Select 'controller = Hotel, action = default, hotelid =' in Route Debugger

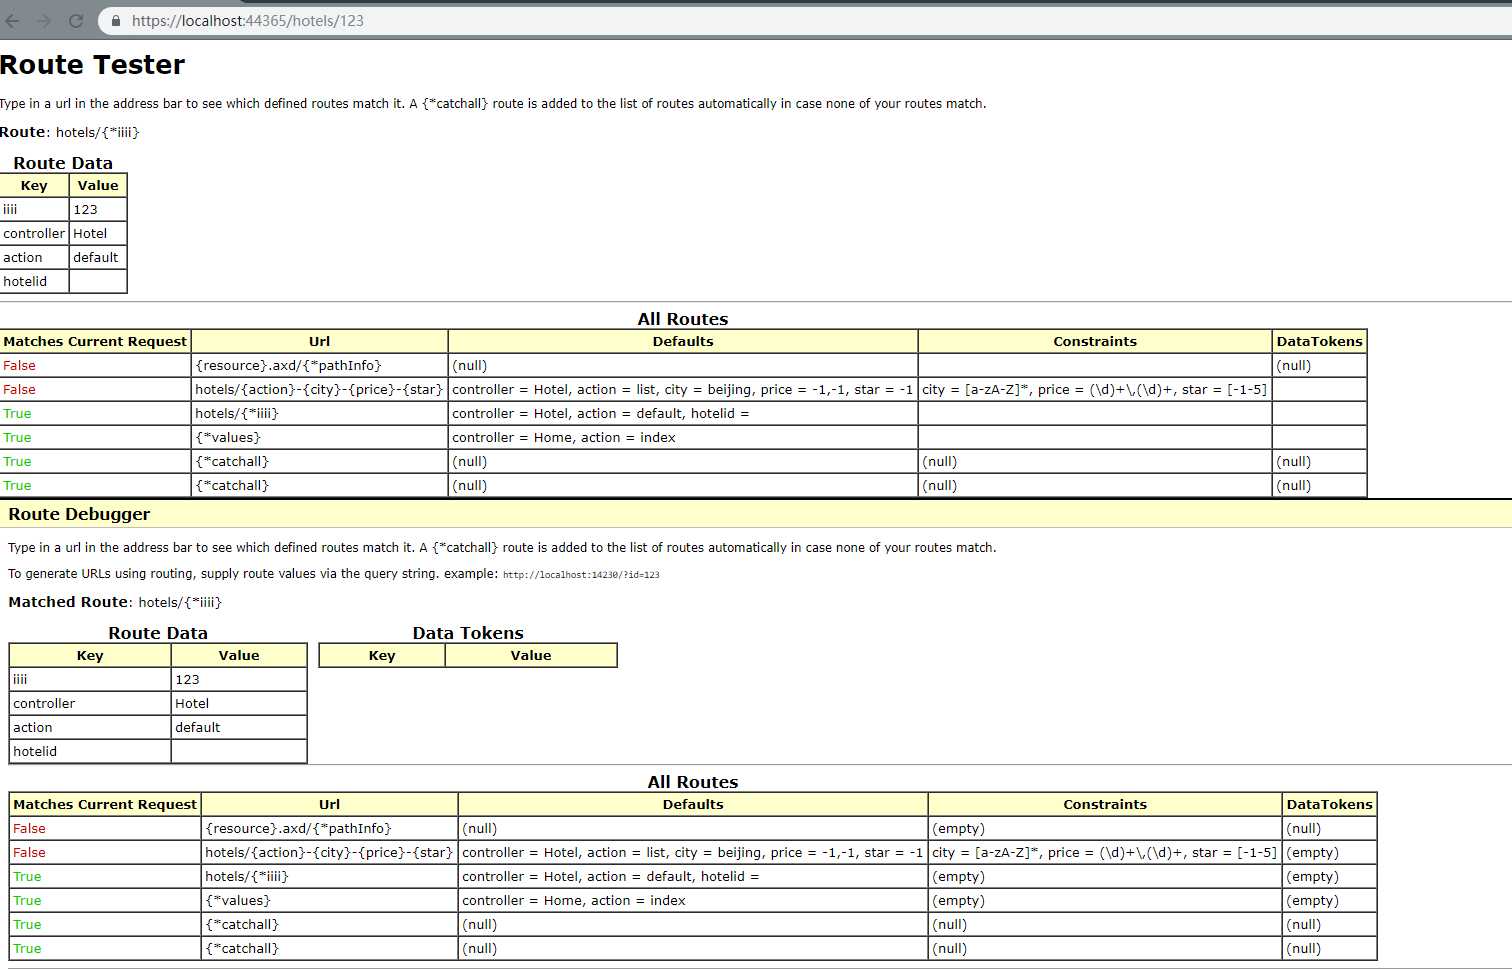693,876
